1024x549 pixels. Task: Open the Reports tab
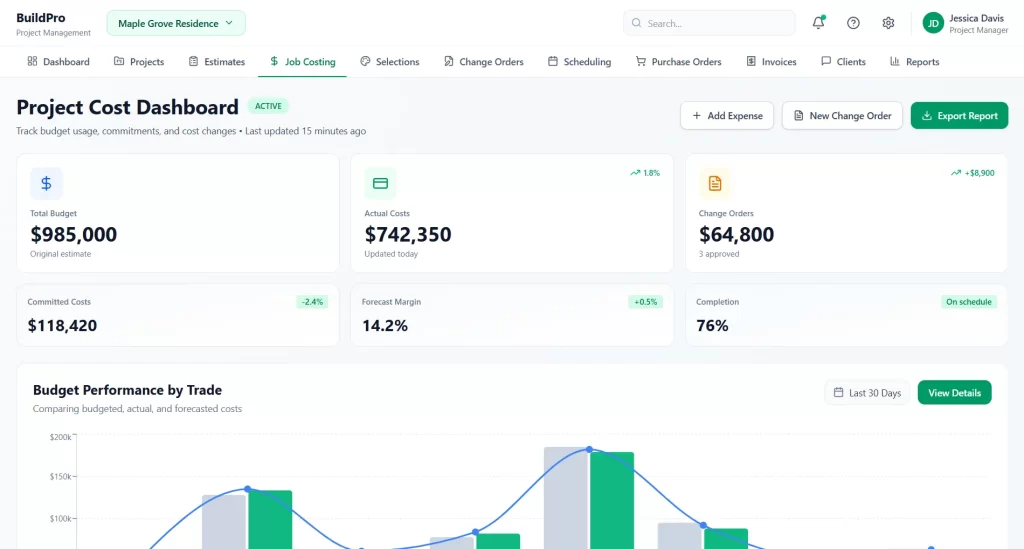click(x=914, y=61)
